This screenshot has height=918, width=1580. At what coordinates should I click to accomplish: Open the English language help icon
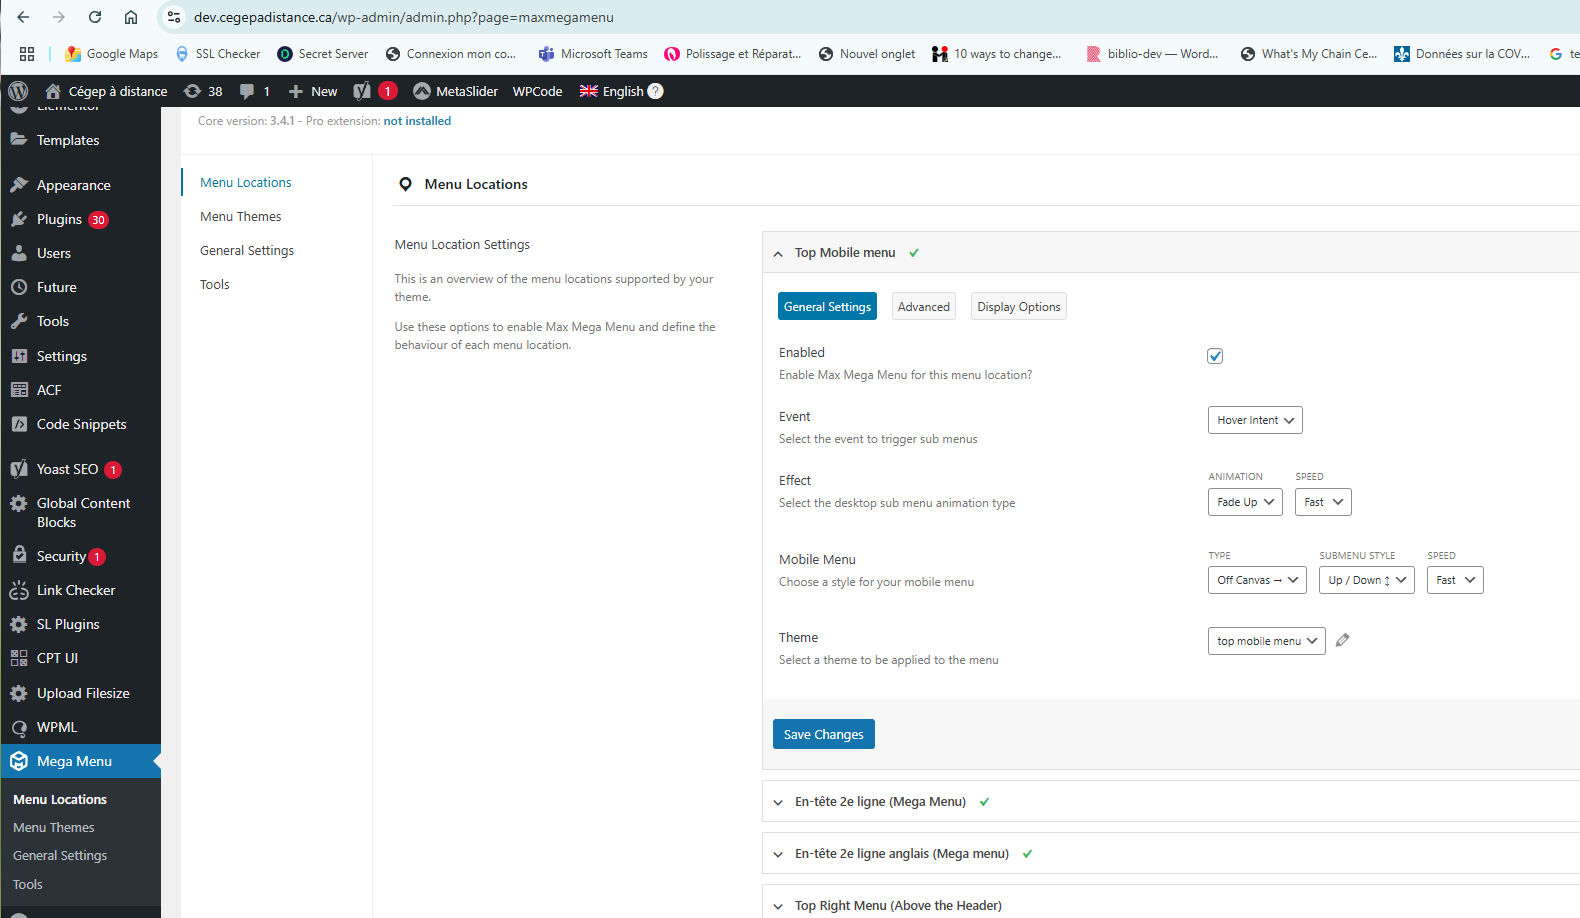[656, 91]
